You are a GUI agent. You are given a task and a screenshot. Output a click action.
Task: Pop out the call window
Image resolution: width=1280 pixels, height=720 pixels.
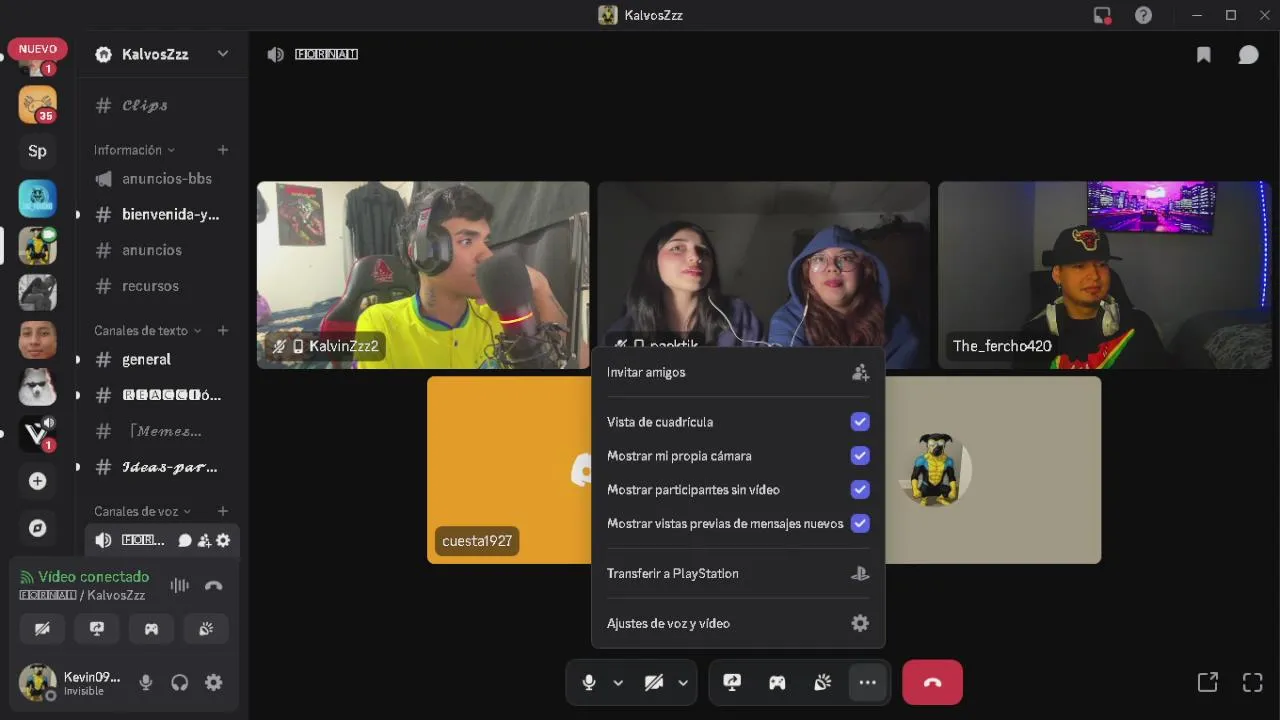(x=1207, y=682)
